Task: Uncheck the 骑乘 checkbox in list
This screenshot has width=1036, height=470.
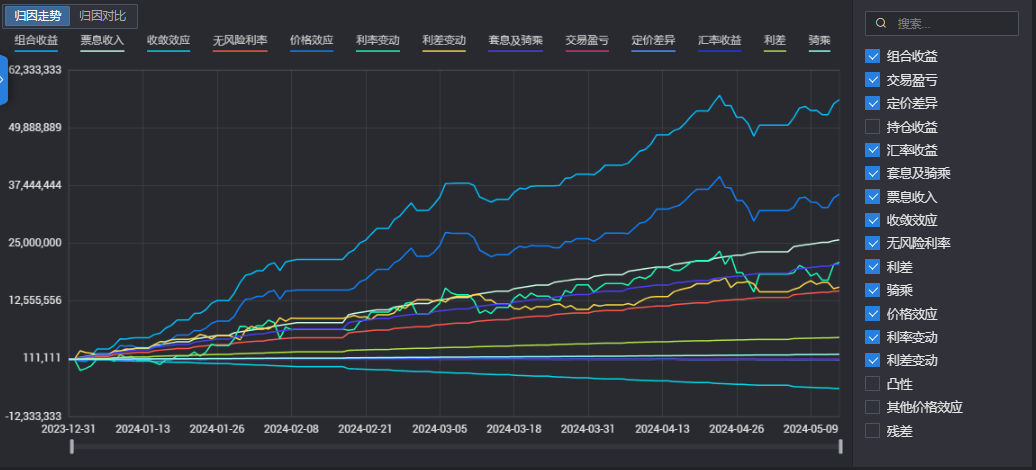Action: [x=872, y=290]
